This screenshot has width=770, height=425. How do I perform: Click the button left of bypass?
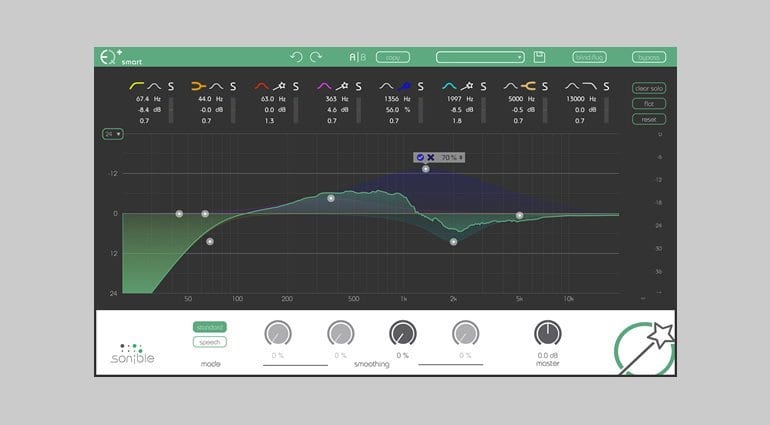[589, 57]
